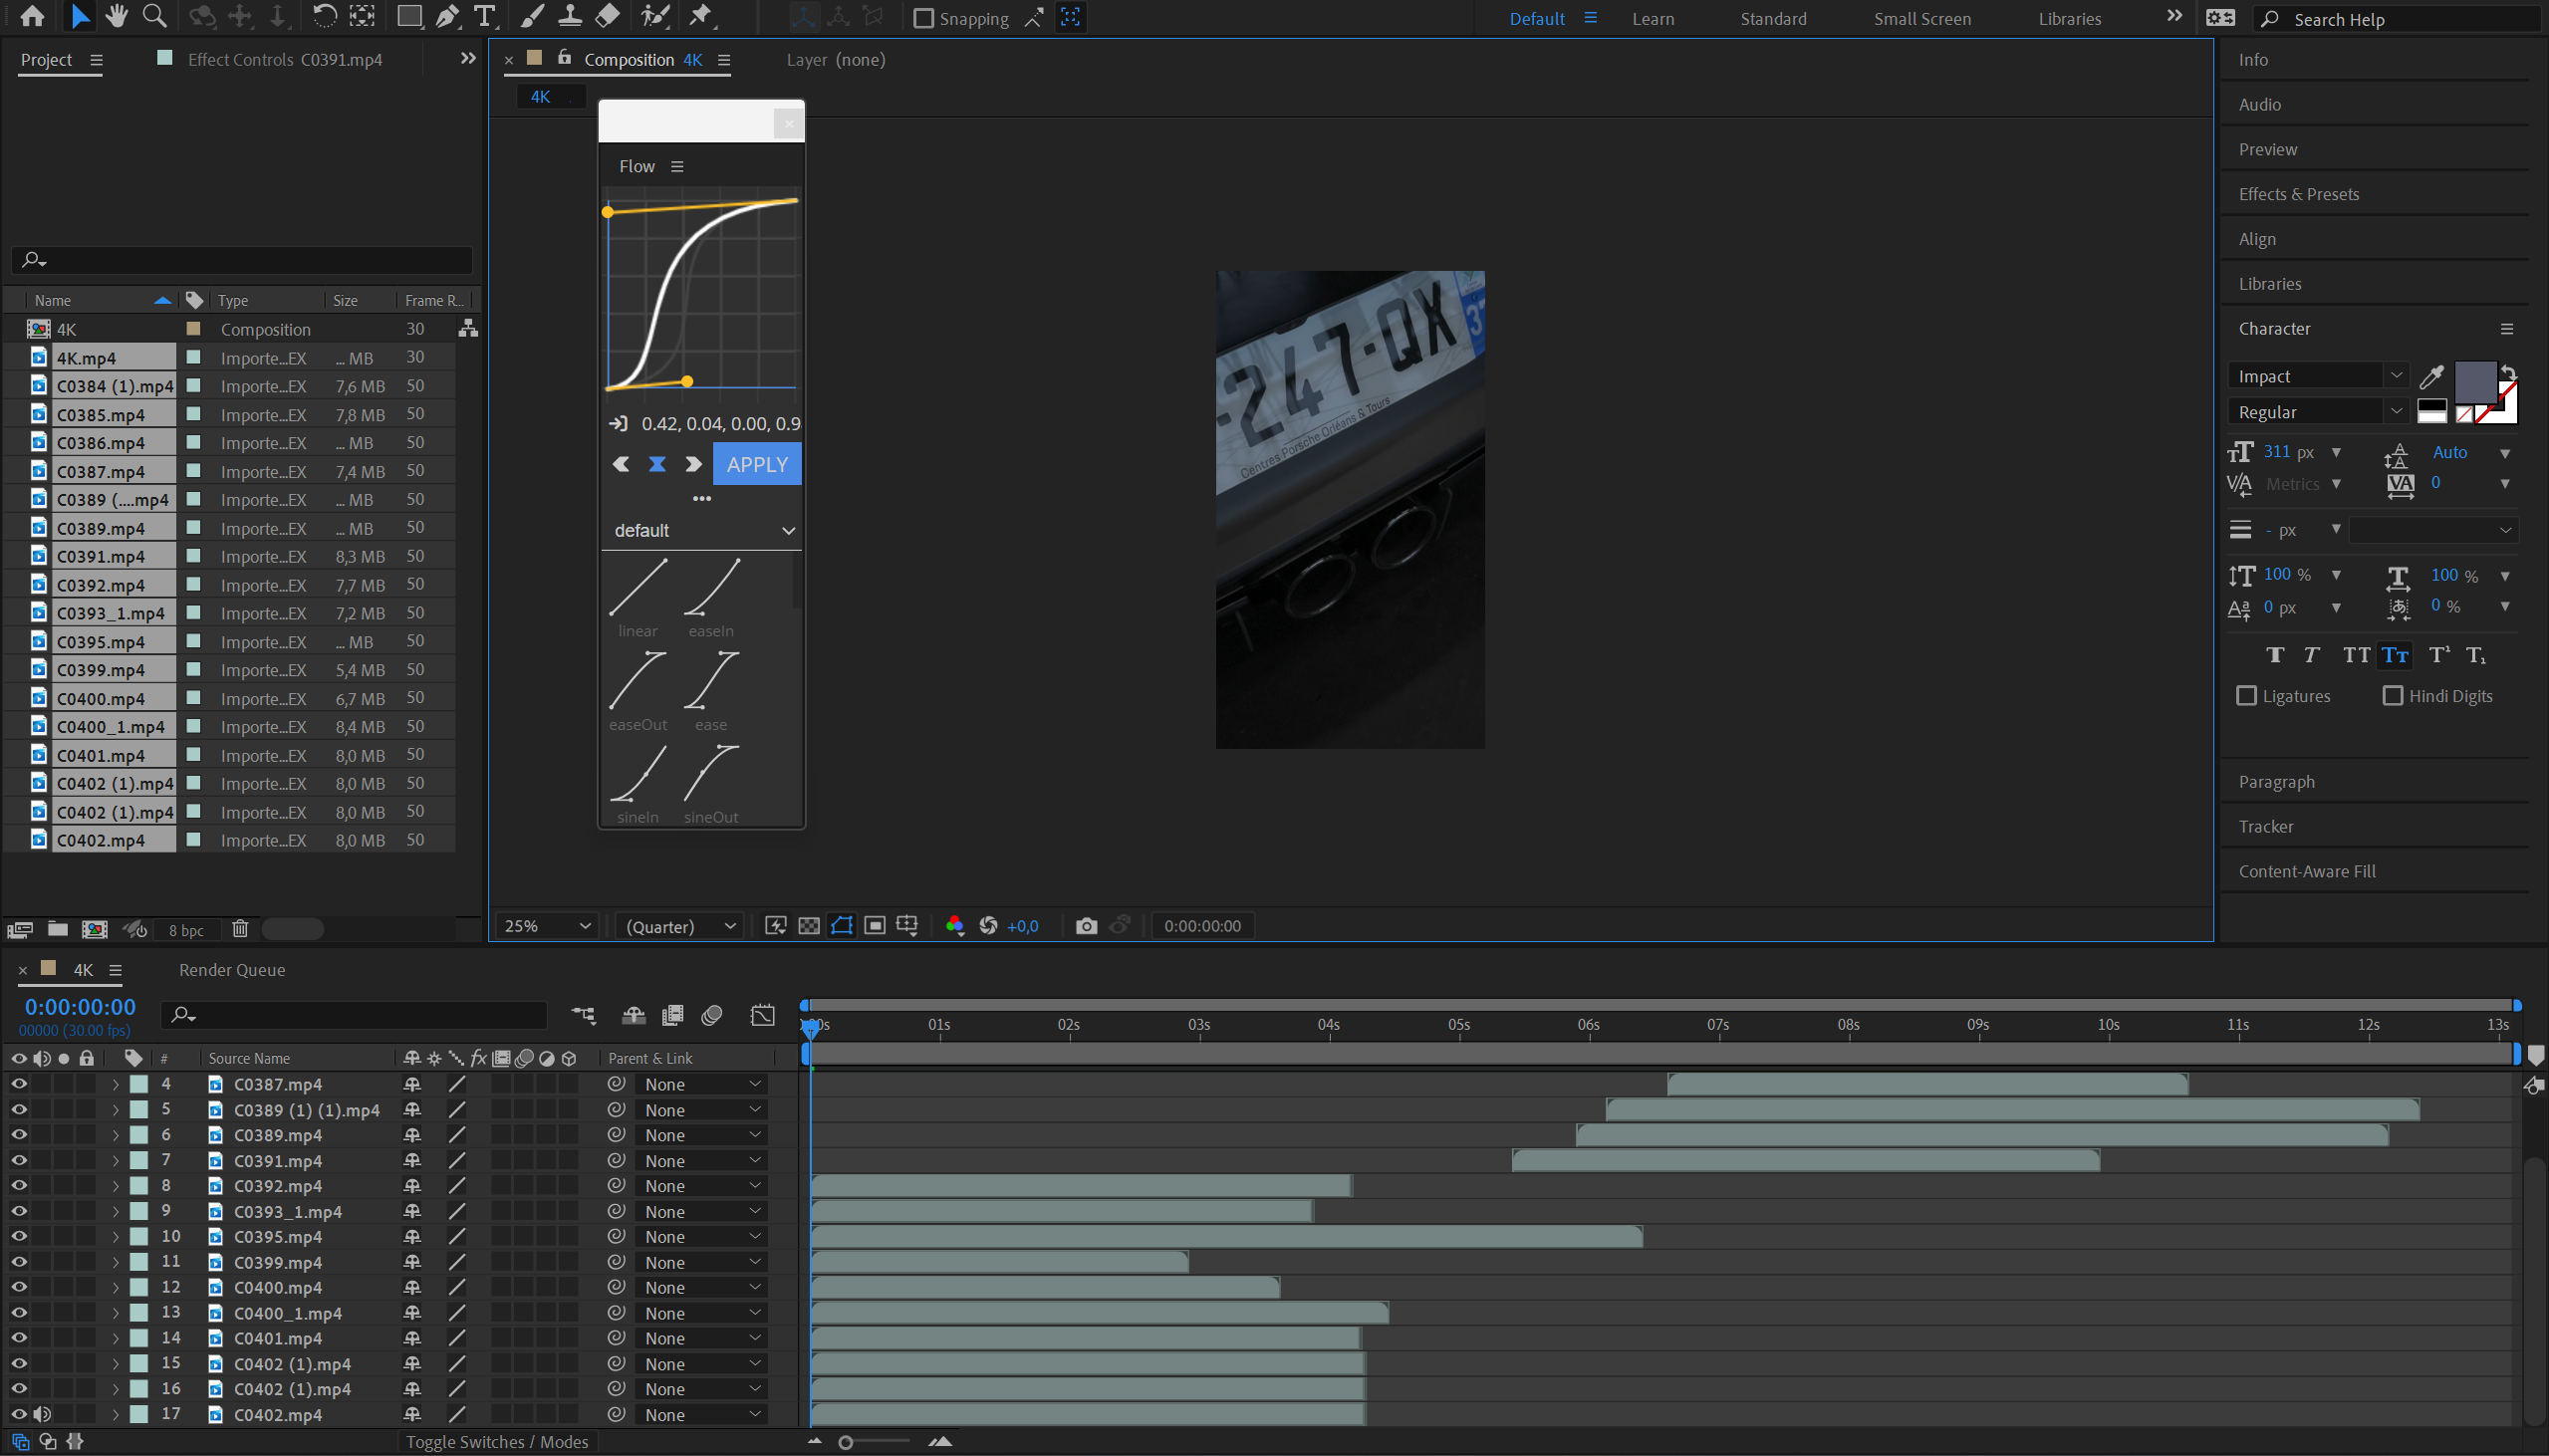
Task: Take snapshot with camera icon
Action: [1086, 926]
